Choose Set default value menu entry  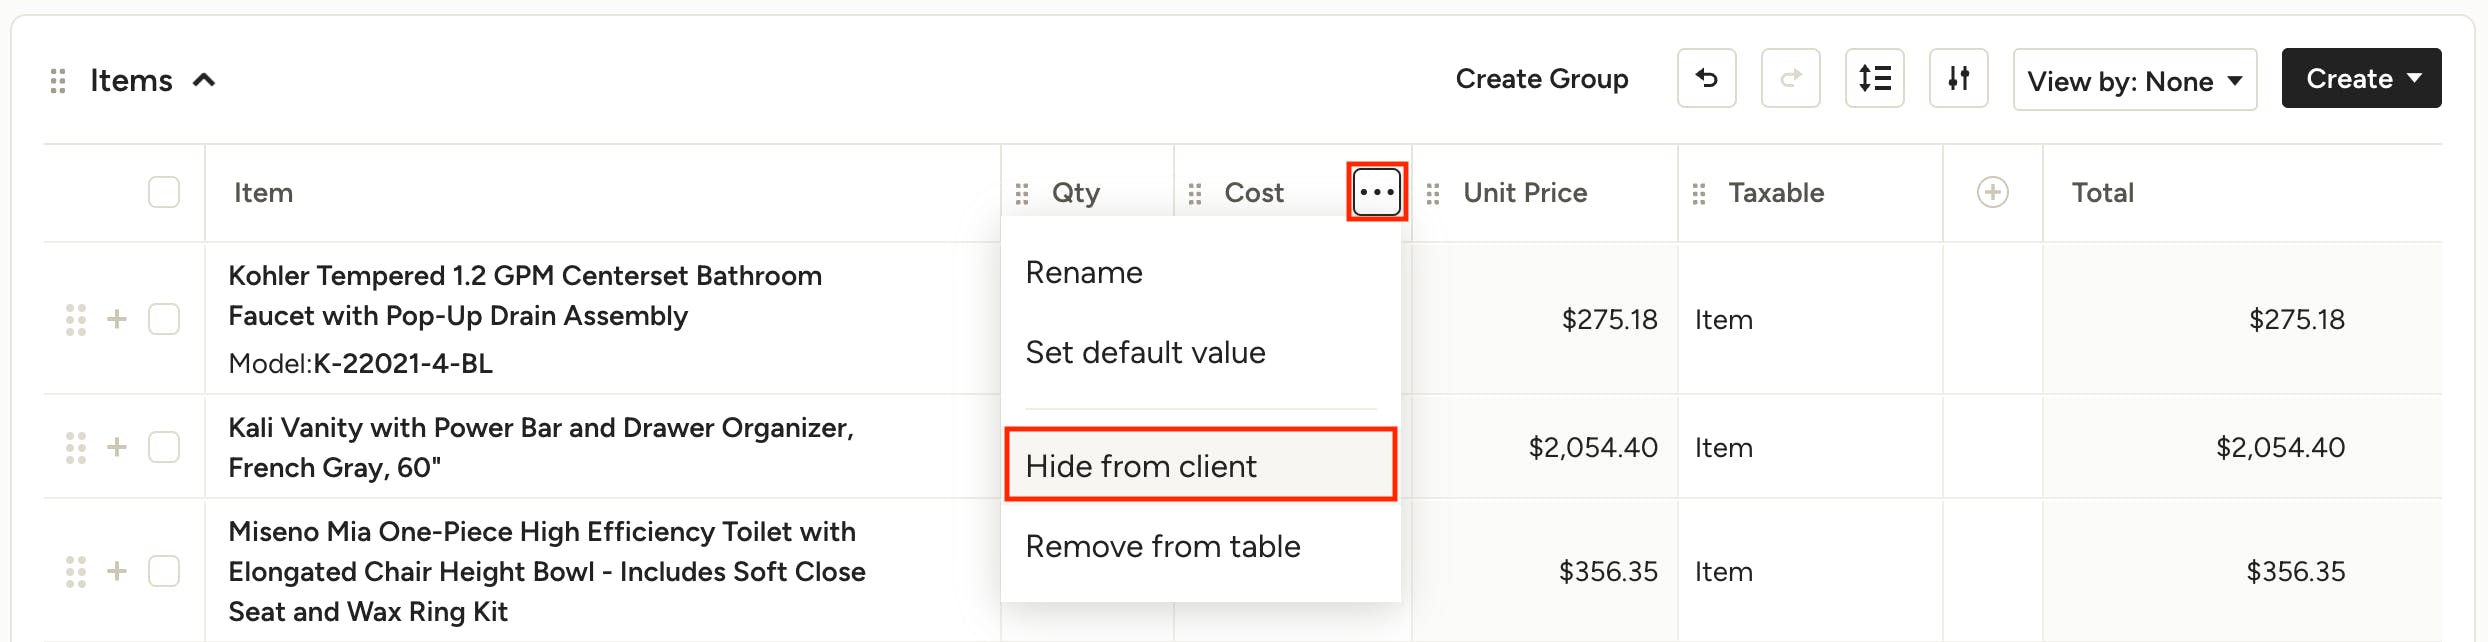[x=1145, y=352]
